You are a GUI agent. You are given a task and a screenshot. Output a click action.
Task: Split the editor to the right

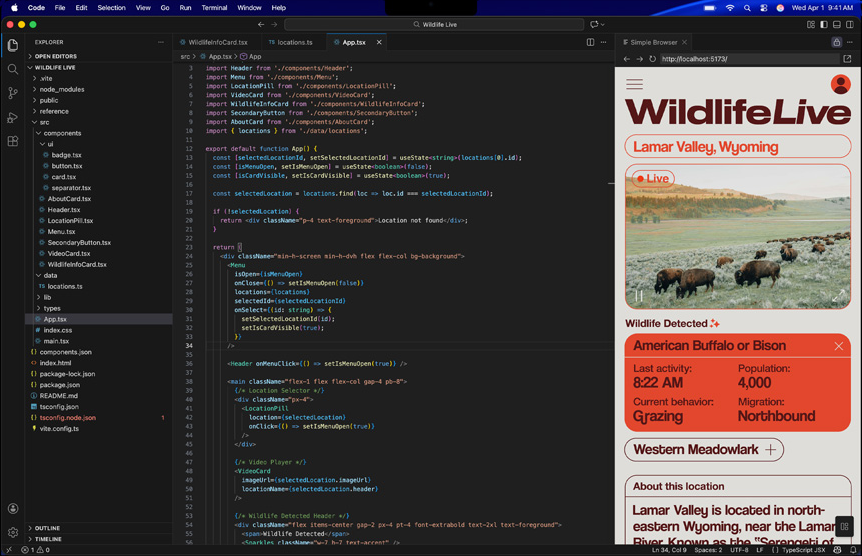point(590,43)
